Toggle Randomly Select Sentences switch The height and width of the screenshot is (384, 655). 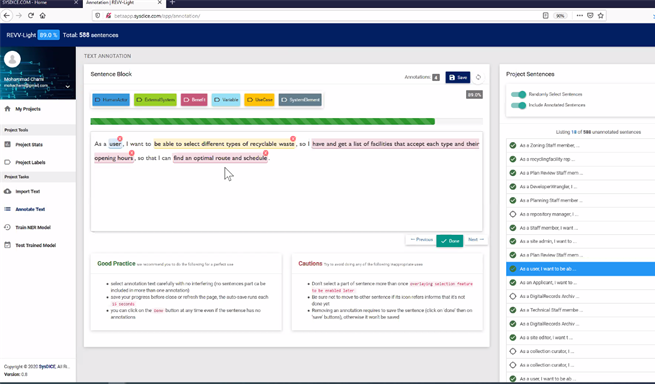(518, 94)
